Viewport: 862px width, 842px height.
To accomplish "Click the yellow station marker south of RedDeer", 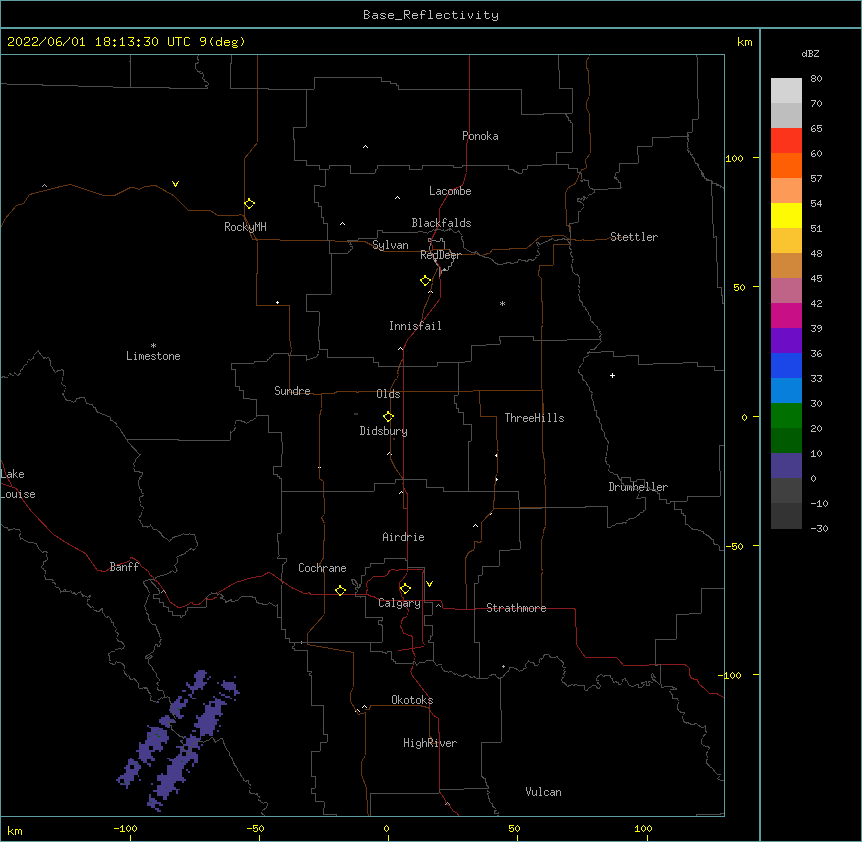I will click(425, 281).
